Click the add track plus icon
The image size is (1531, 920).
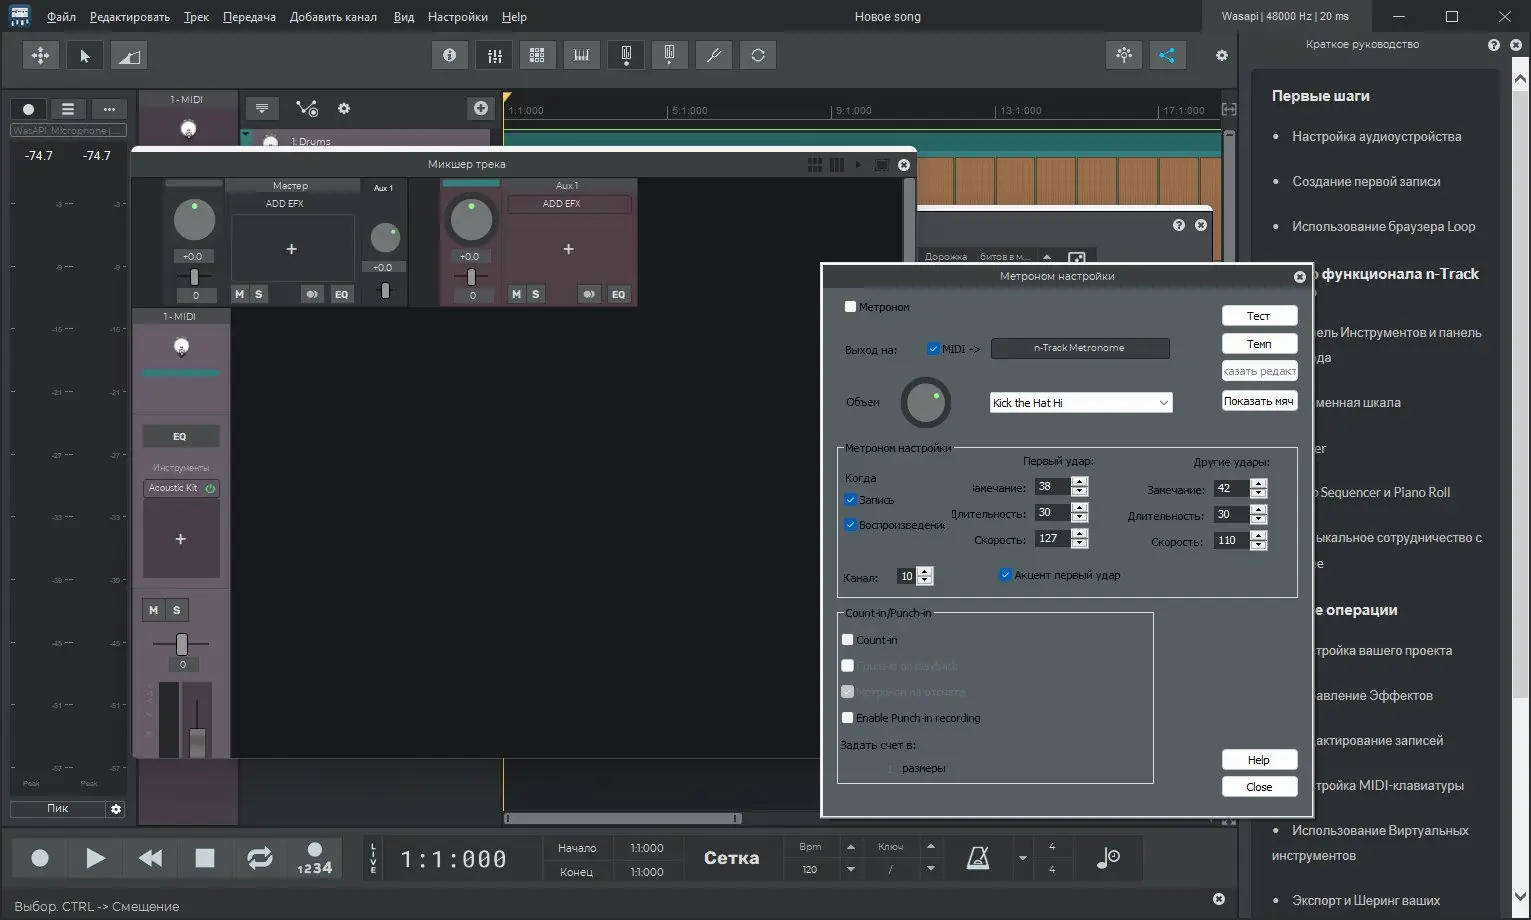481,108
